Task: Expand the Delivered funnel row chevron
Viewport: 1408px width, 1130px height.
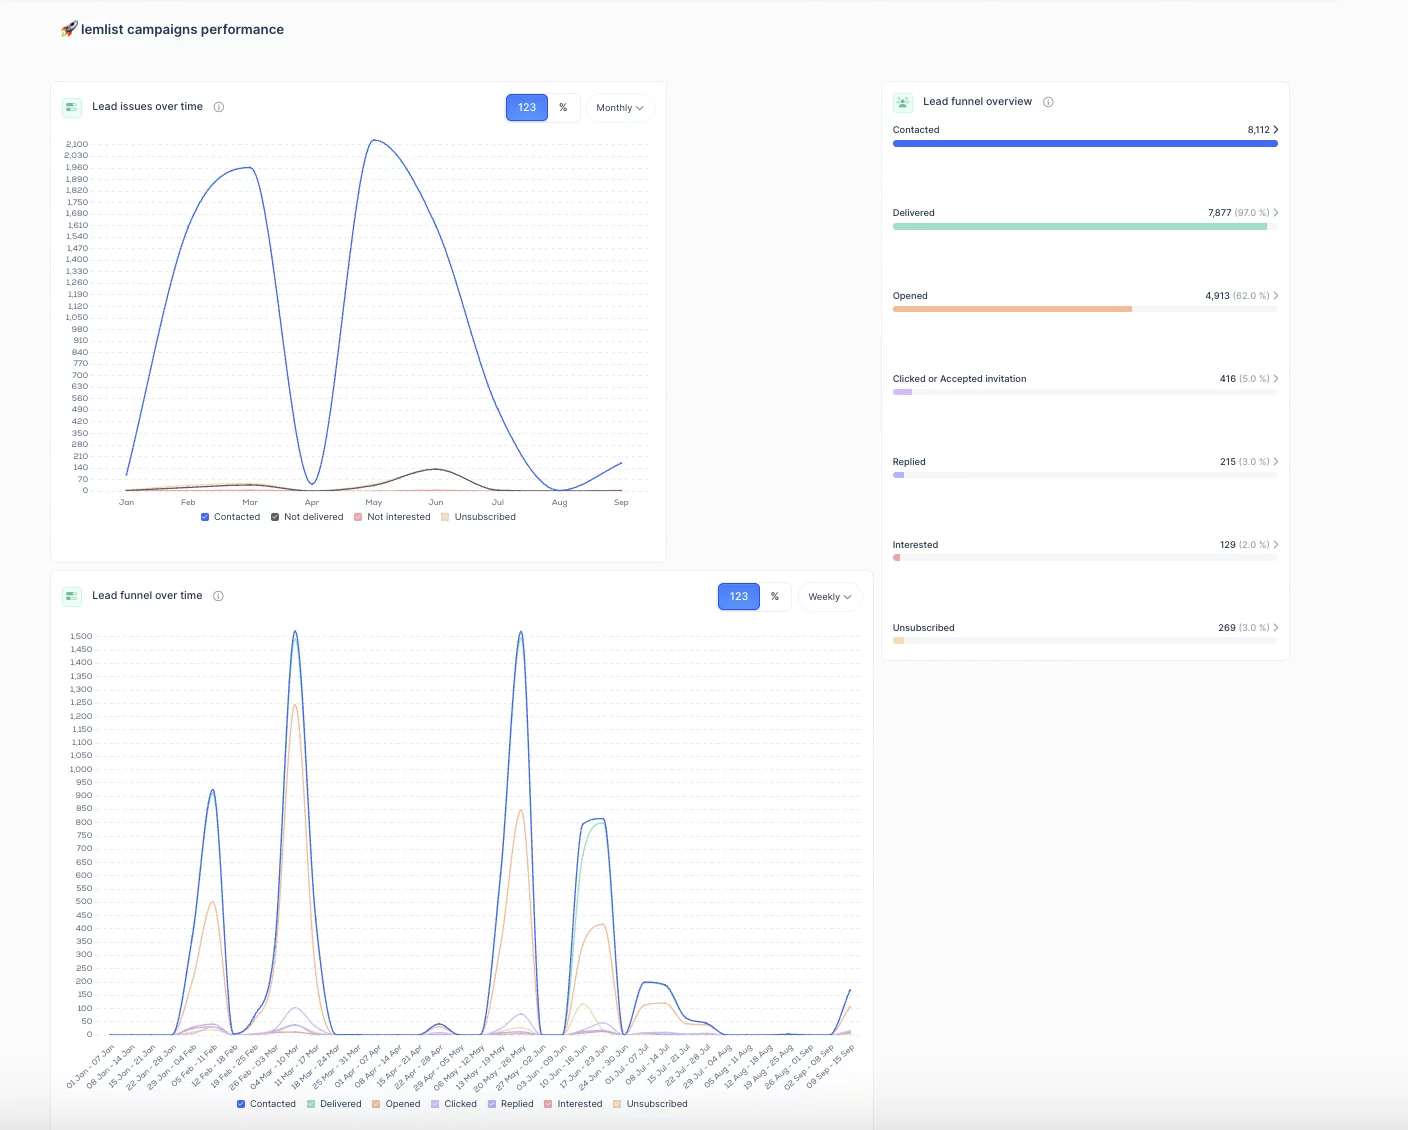Action: pos(1276,213)
